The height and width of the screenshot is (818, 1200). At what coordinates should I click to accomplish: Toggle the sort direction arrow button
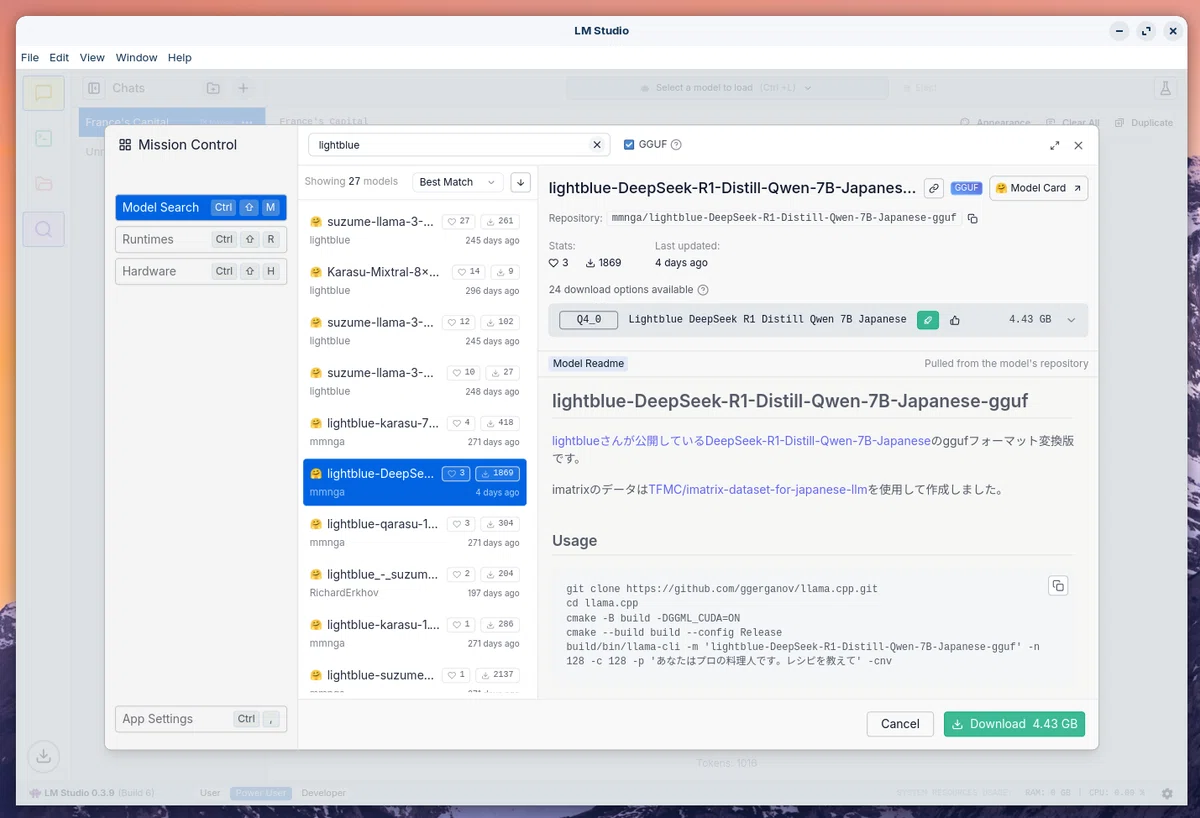click(520, 182)
